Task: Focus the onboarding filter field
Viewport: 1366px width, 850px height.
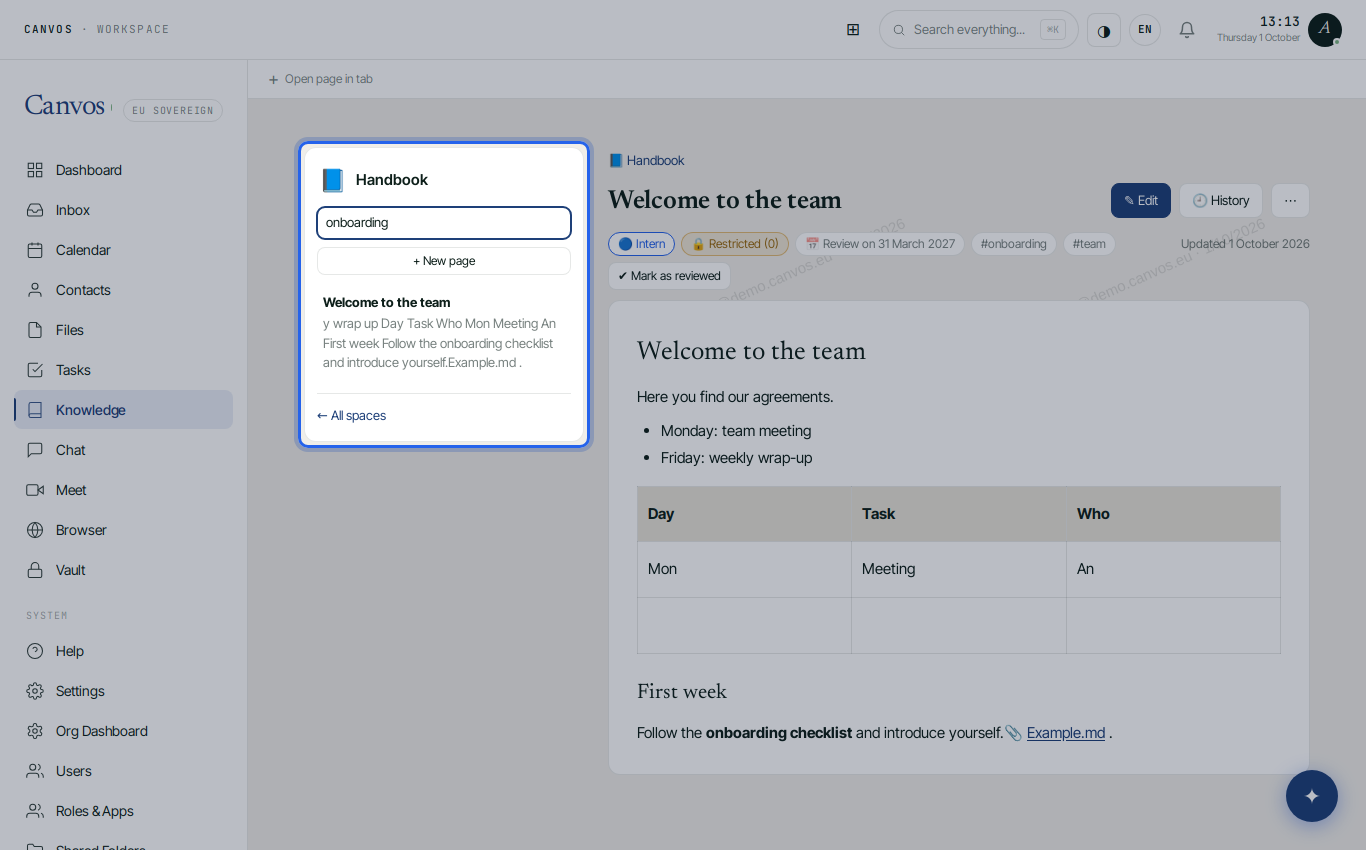Action: [444, 223]
